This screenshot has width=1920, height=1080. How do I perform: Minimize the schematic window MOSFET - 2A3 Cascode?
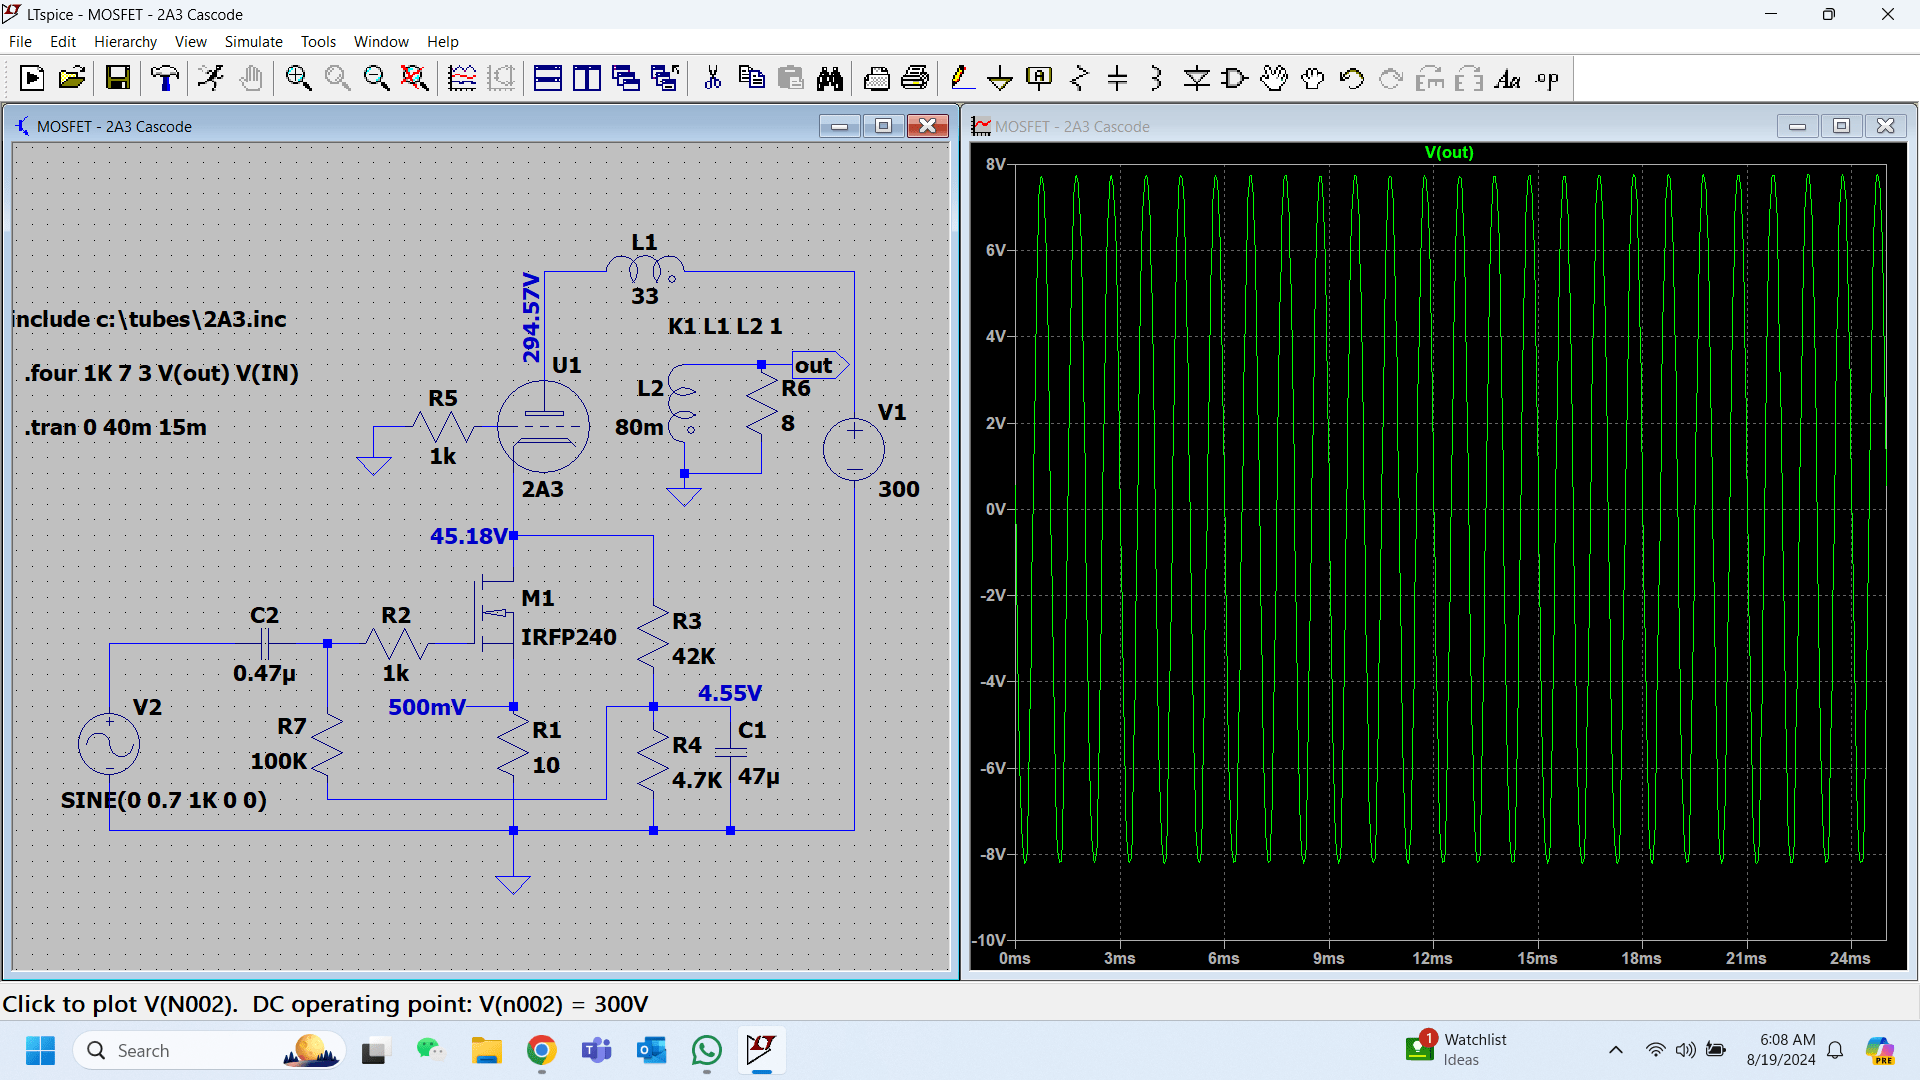(840, 126)
